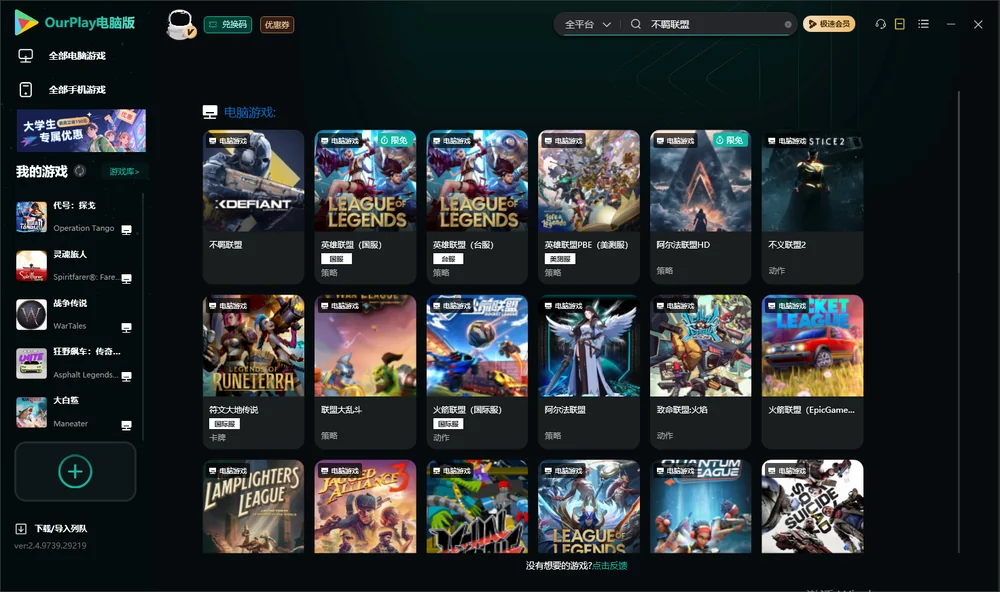Open the list menu icon in title bar

pyautogui.click(x=923, y=24)
